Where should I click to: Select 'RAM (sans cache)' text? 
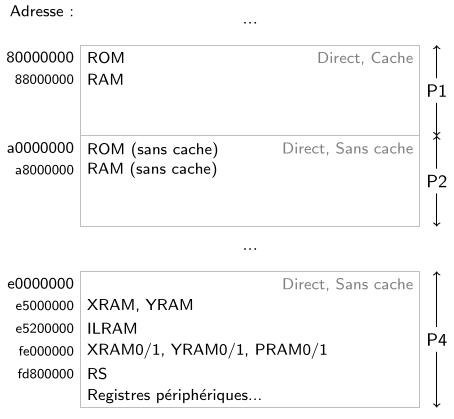click(x=152, y=169)
